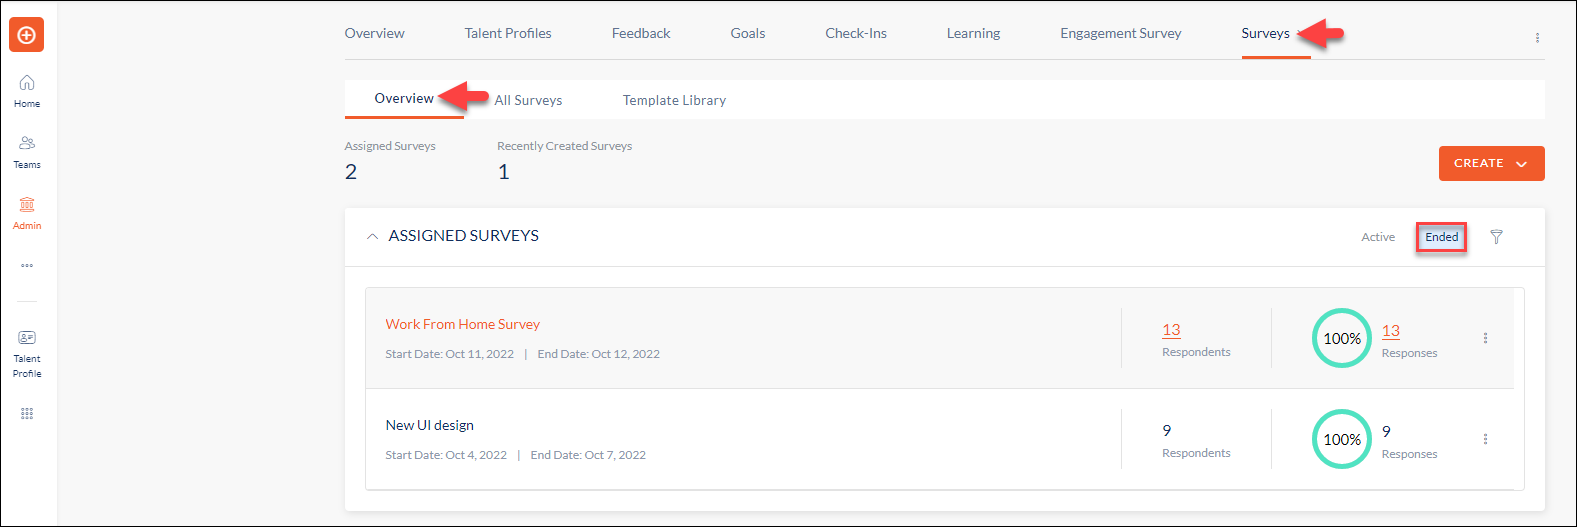Open the apps grid icon in sidebar
This screenshot has height=527, width=1577.
(27, 413)
